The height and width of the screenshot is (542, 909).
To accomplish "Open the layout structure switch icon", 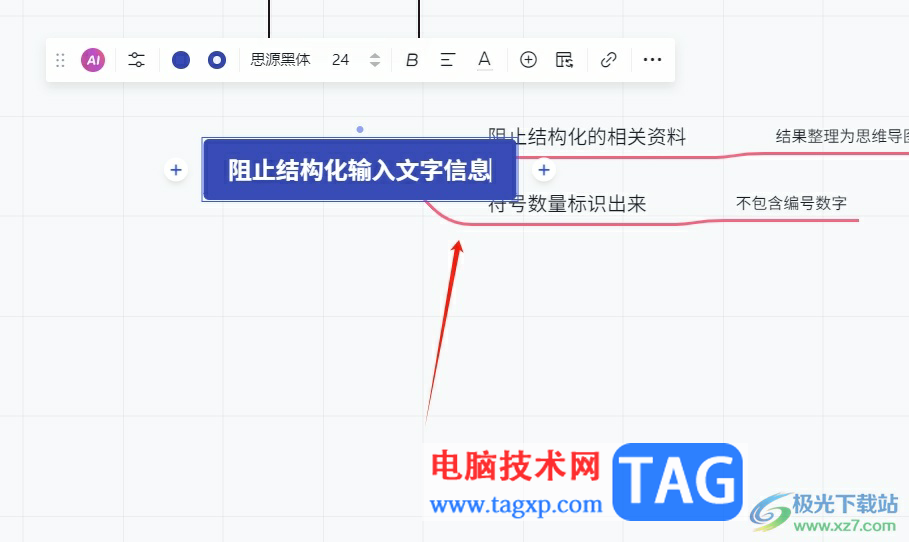I will click(x=564, y=60).
